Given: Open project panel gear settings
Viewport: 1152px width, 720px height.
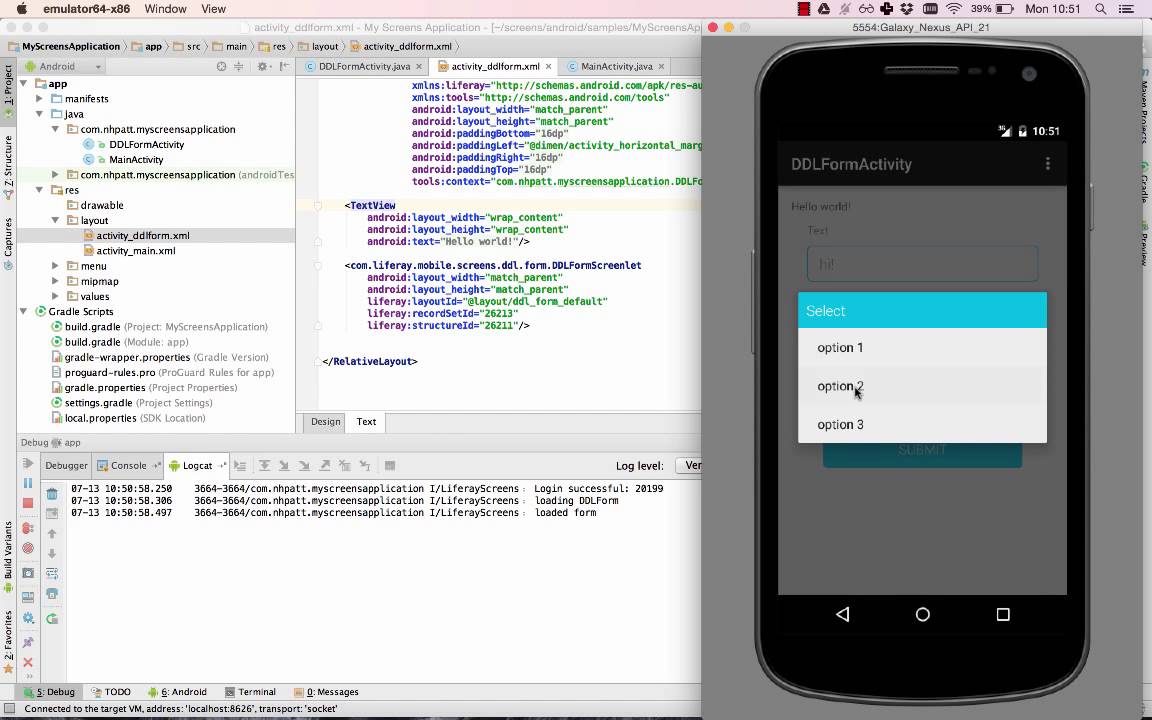Looking at the screenshot, I should pyautogui.click(x=262, y=66).
